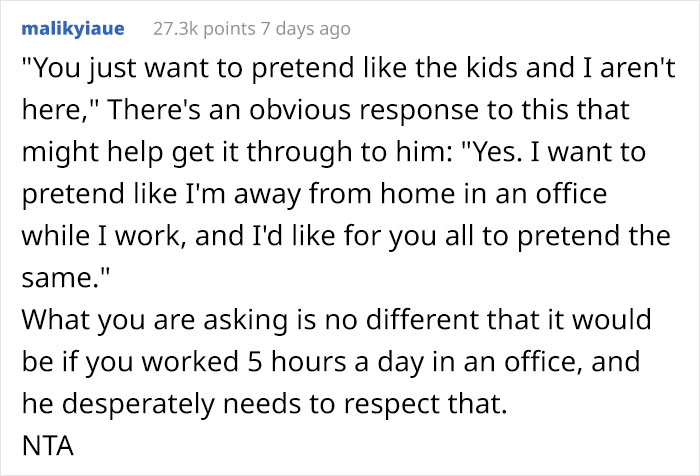Click the phrase 'worked 5 hours a day'
The width and height of the screenshot is (700, 476).
[280, 361]
